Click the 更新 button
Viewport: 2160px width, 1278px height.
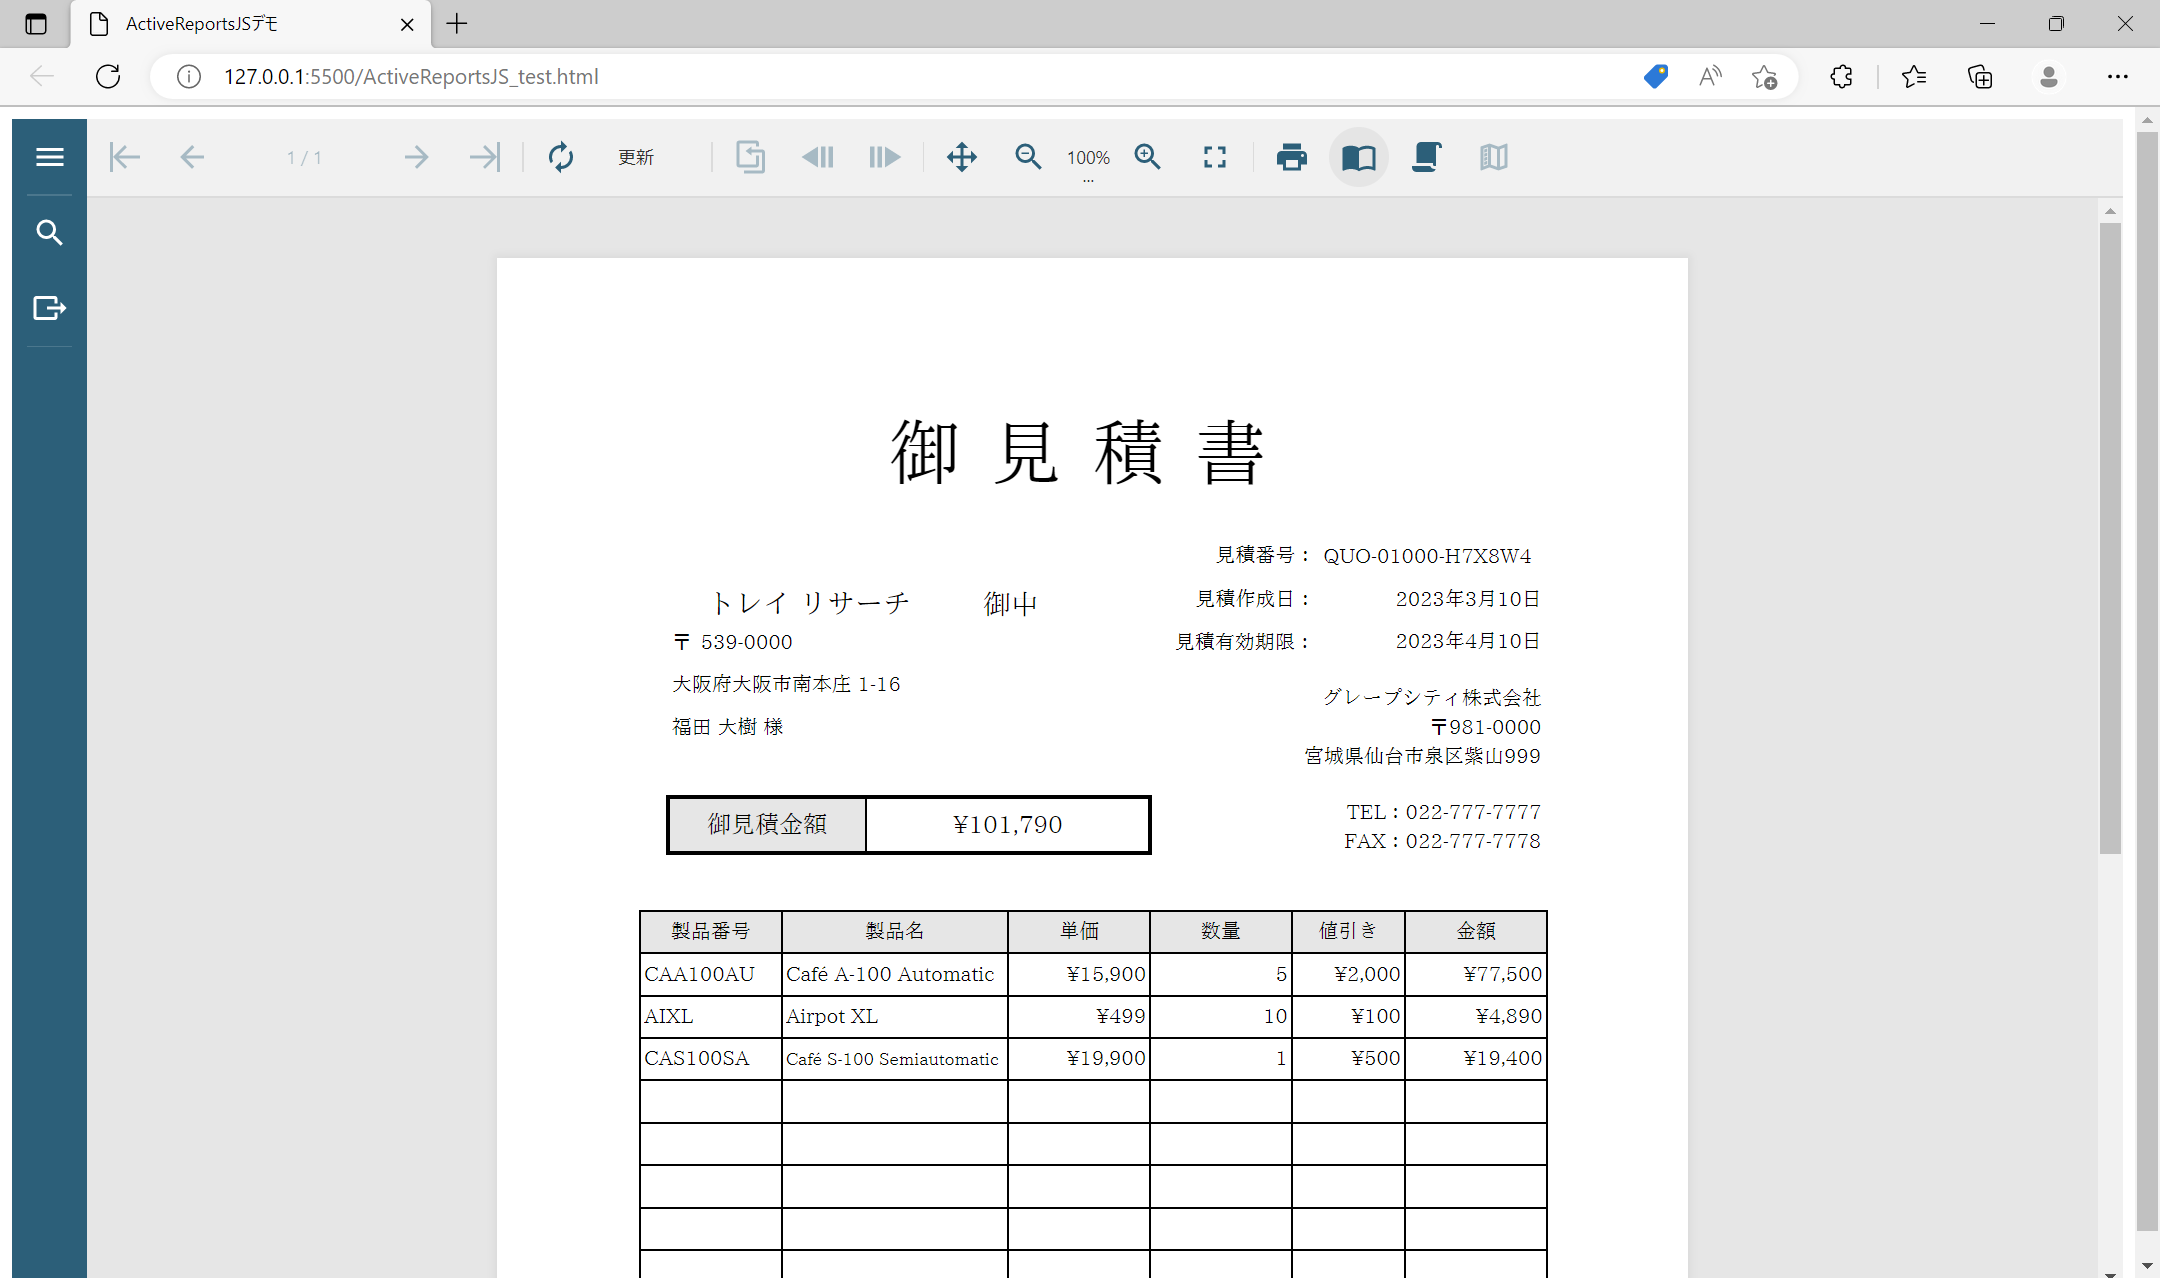point(636,157)
